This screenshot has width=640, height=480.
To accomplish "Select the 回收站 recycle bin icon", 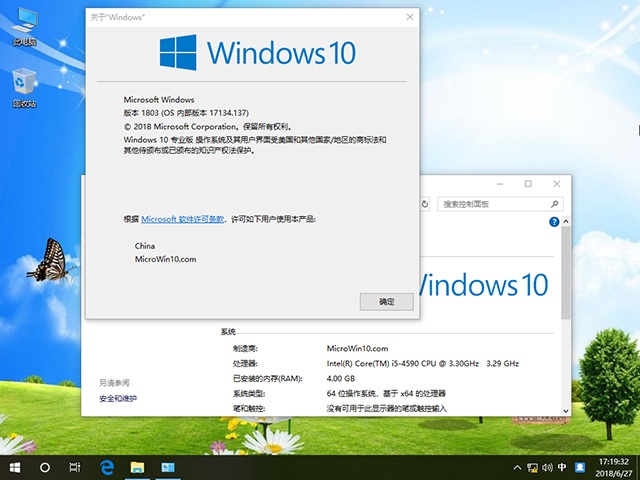I will (x=24, y=88).
